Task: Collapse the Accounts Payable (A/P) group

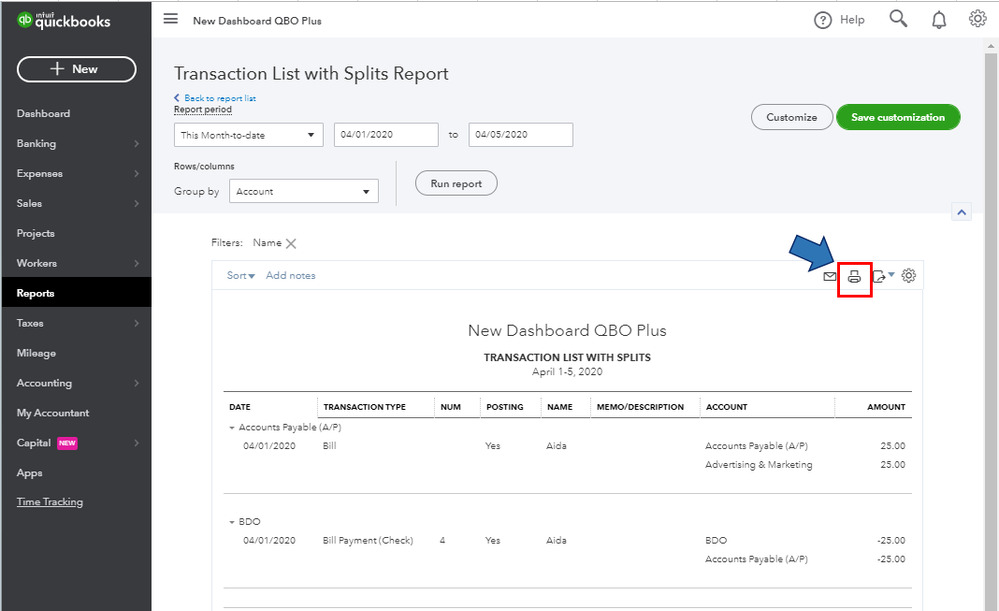Action: [x=232, y=428]
